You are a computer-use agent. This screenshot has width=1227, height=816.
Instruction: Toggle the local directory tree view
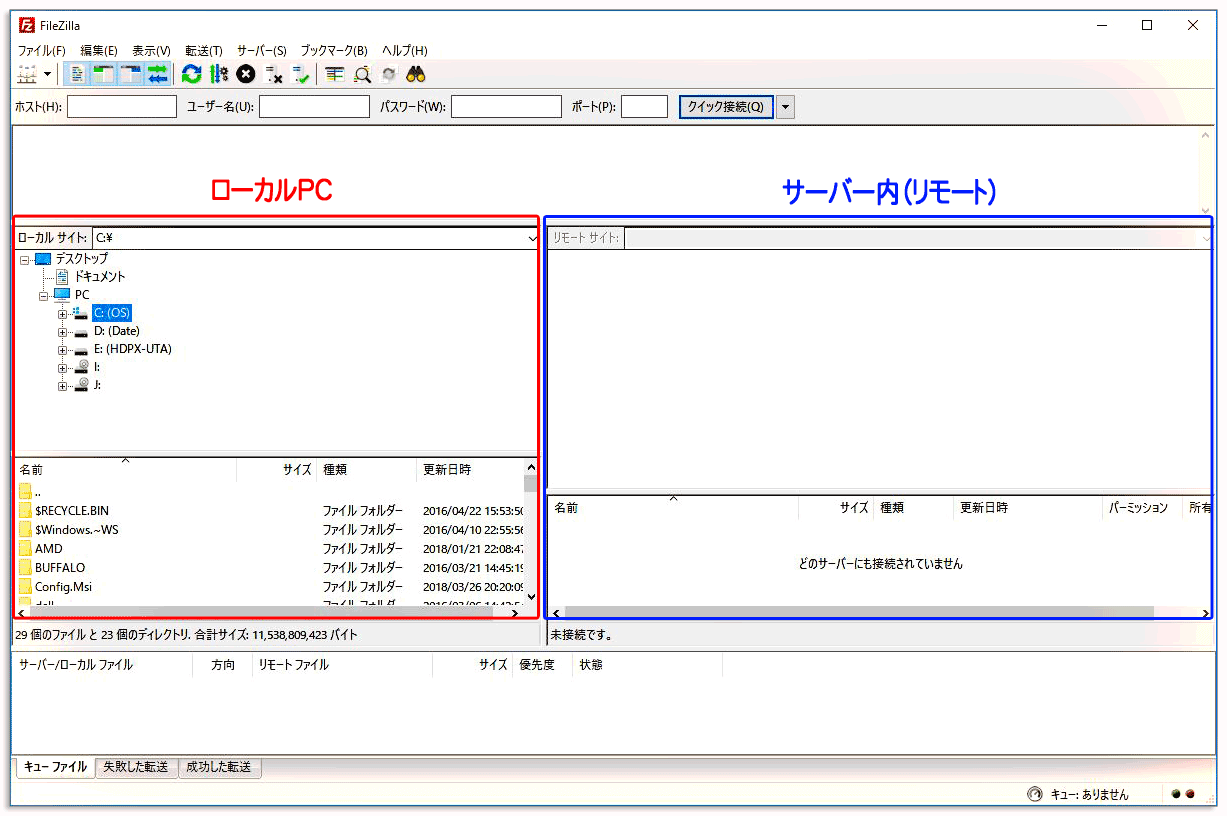(101, 73)
